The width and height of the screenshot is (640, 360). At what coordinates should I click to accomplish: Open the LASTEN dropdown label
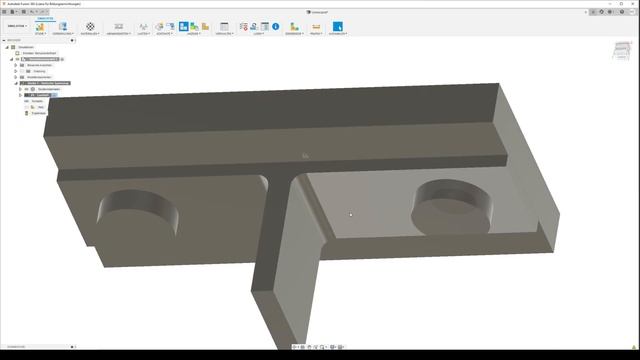click(x=143, y=33)
